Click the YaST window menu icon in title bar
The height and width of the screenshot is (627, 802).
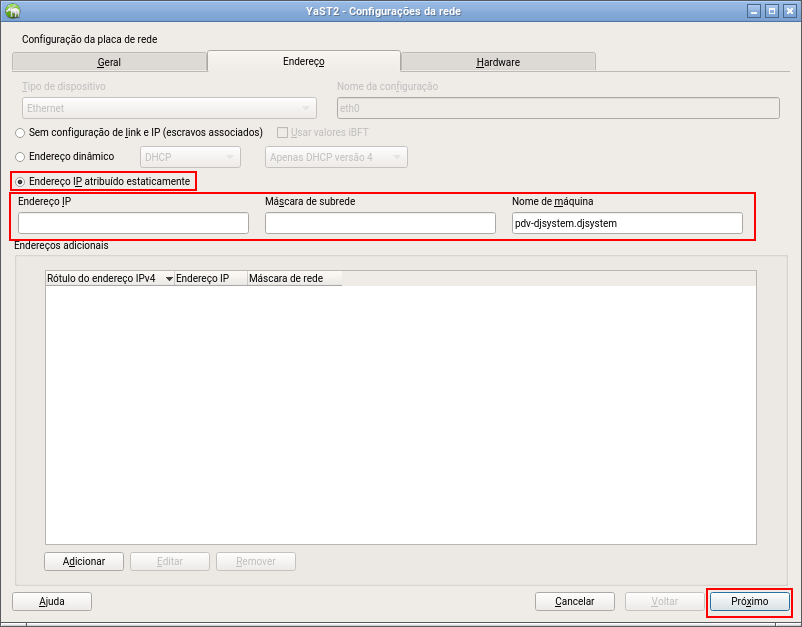coord(12,11)
